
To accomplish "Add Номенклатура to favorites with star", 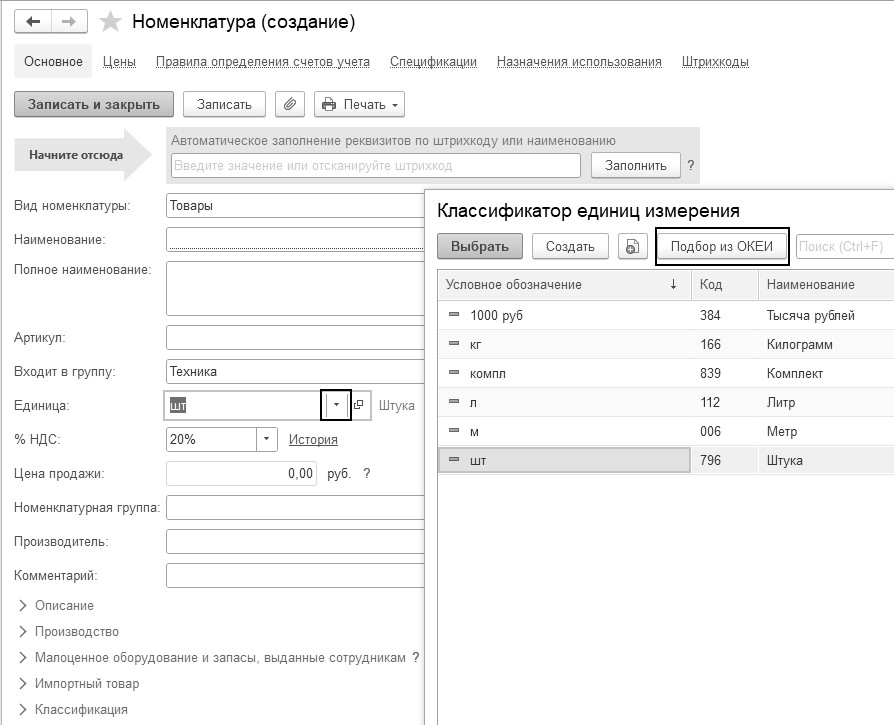I will click(x=111, y=22).
